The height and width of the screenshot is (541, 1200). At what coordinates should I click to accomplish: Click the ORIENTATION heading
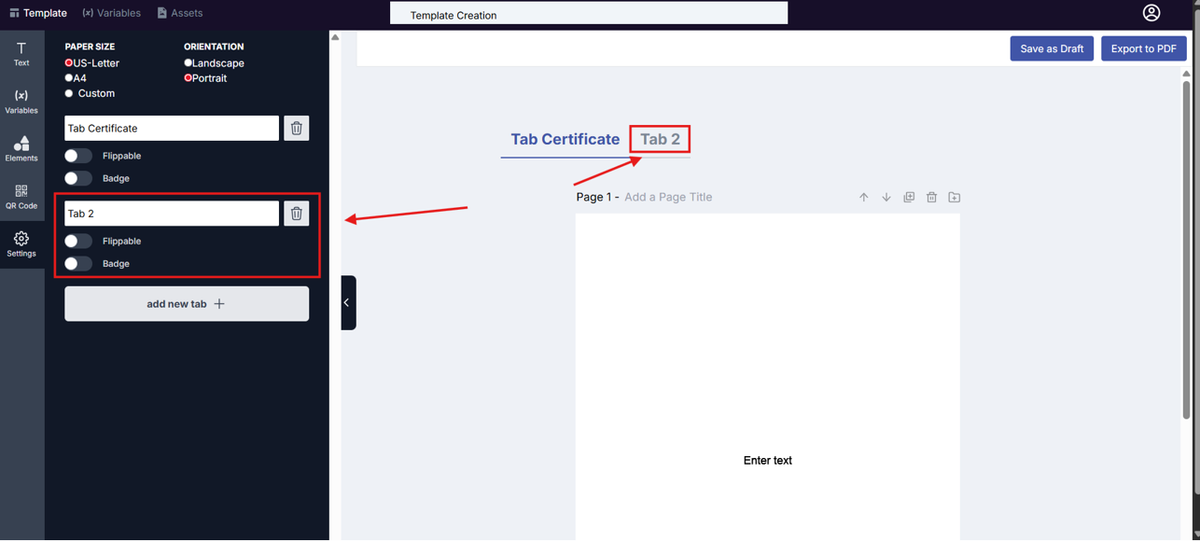[x=214, y=46]
